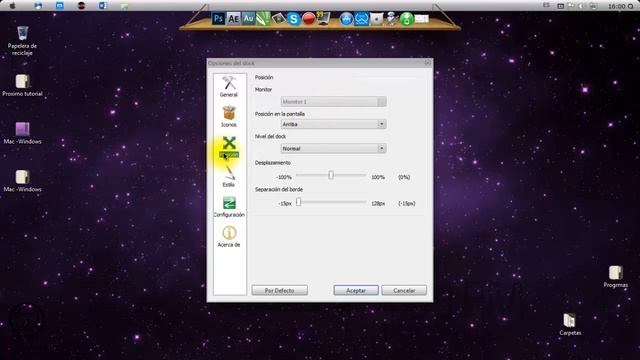Open the green pen app in dock
The height and width of the screenshot is (360, 640).
(x=263, y=19)
